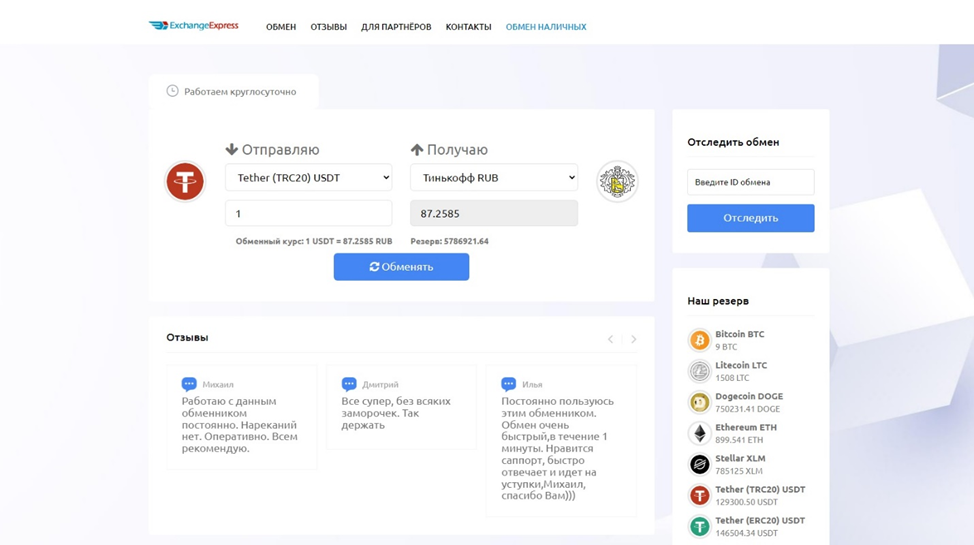
Task: Click the Отзывы heading
Action: pyautogui.click(x=187, y=337)
